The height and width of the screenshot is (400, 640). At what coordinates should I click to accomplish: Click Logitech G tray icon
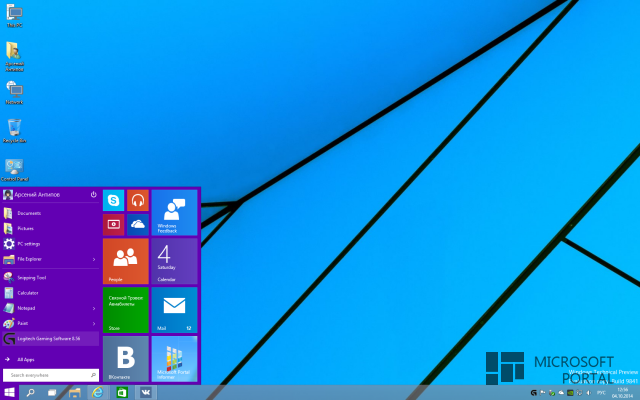pos(533,393)
